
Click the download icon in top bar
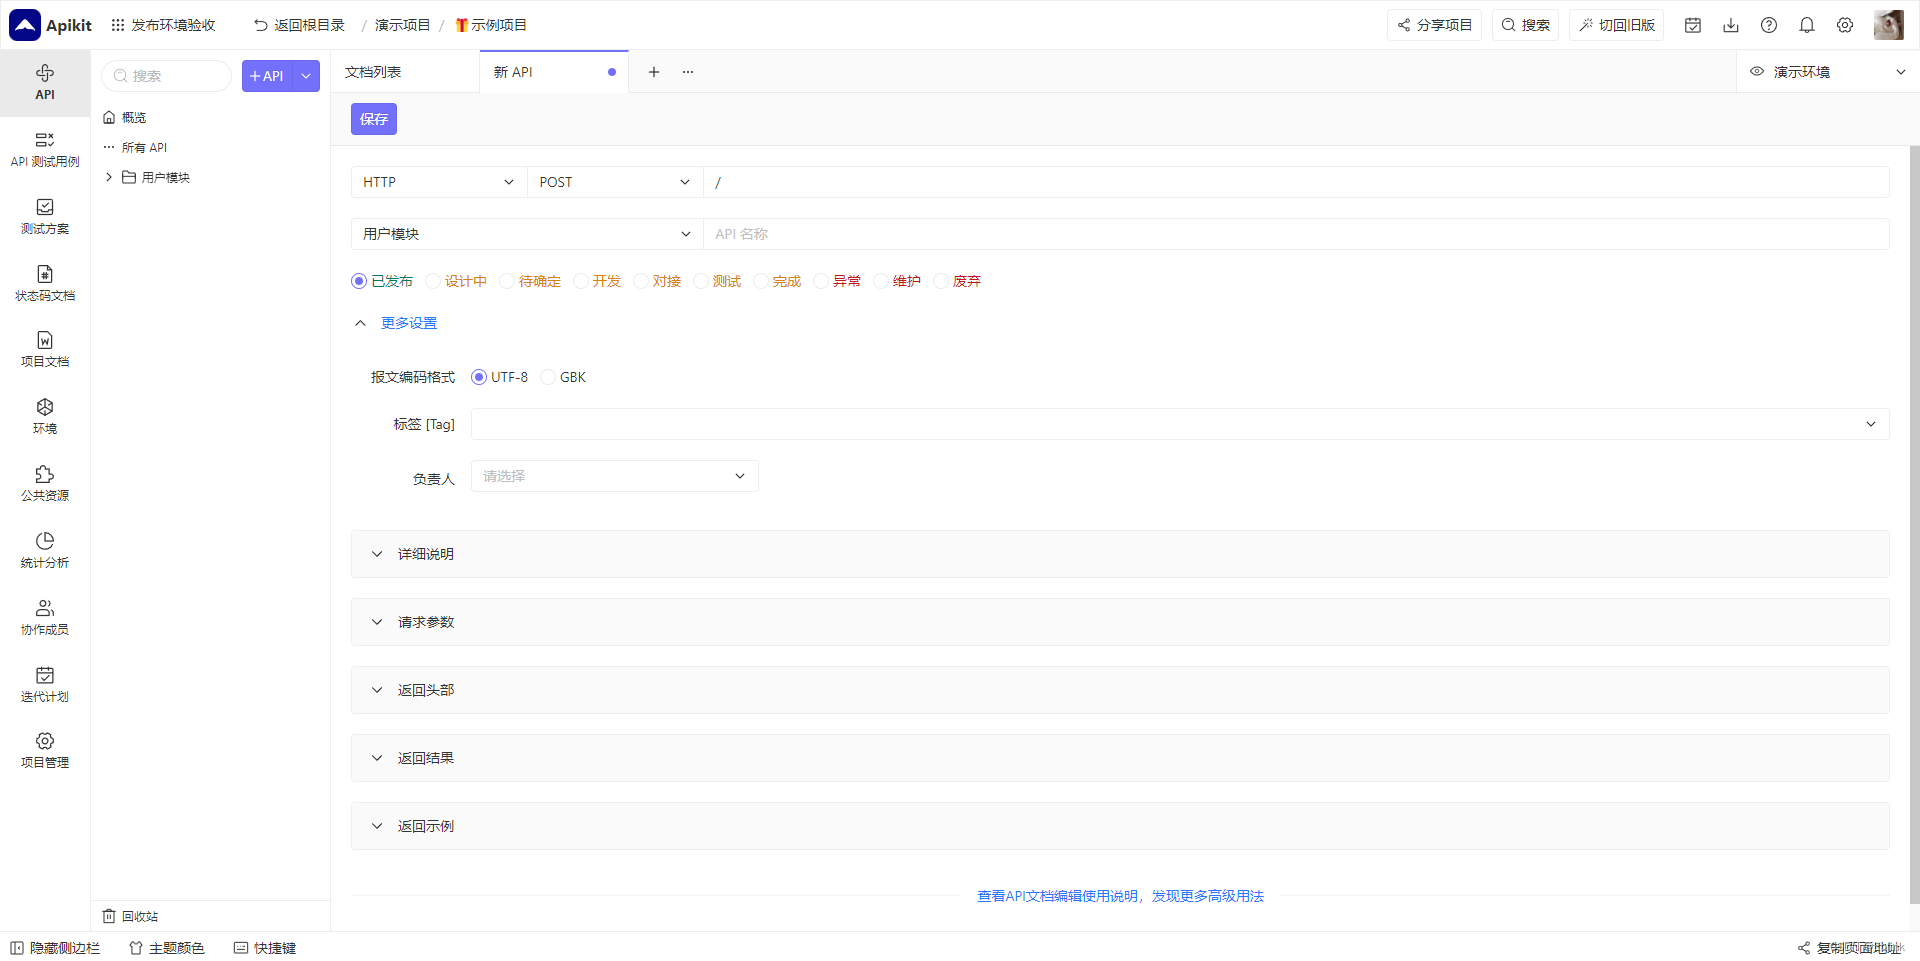coord(1731,25)
